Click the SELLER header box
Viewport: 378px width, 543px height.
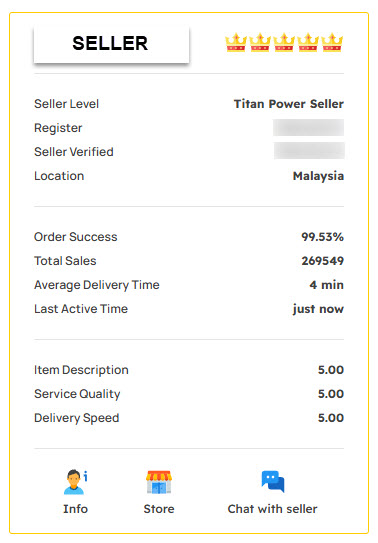point(111,44)
